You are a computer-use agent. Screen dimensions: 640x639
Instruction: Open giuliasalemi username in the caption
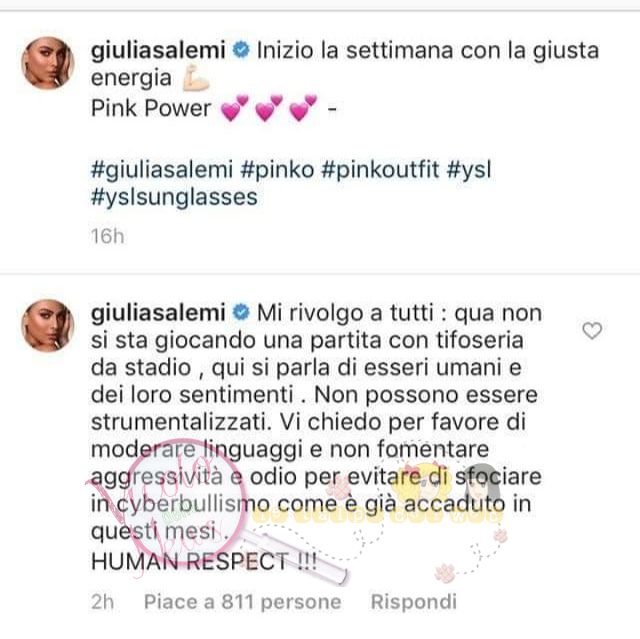click(158, 51)
